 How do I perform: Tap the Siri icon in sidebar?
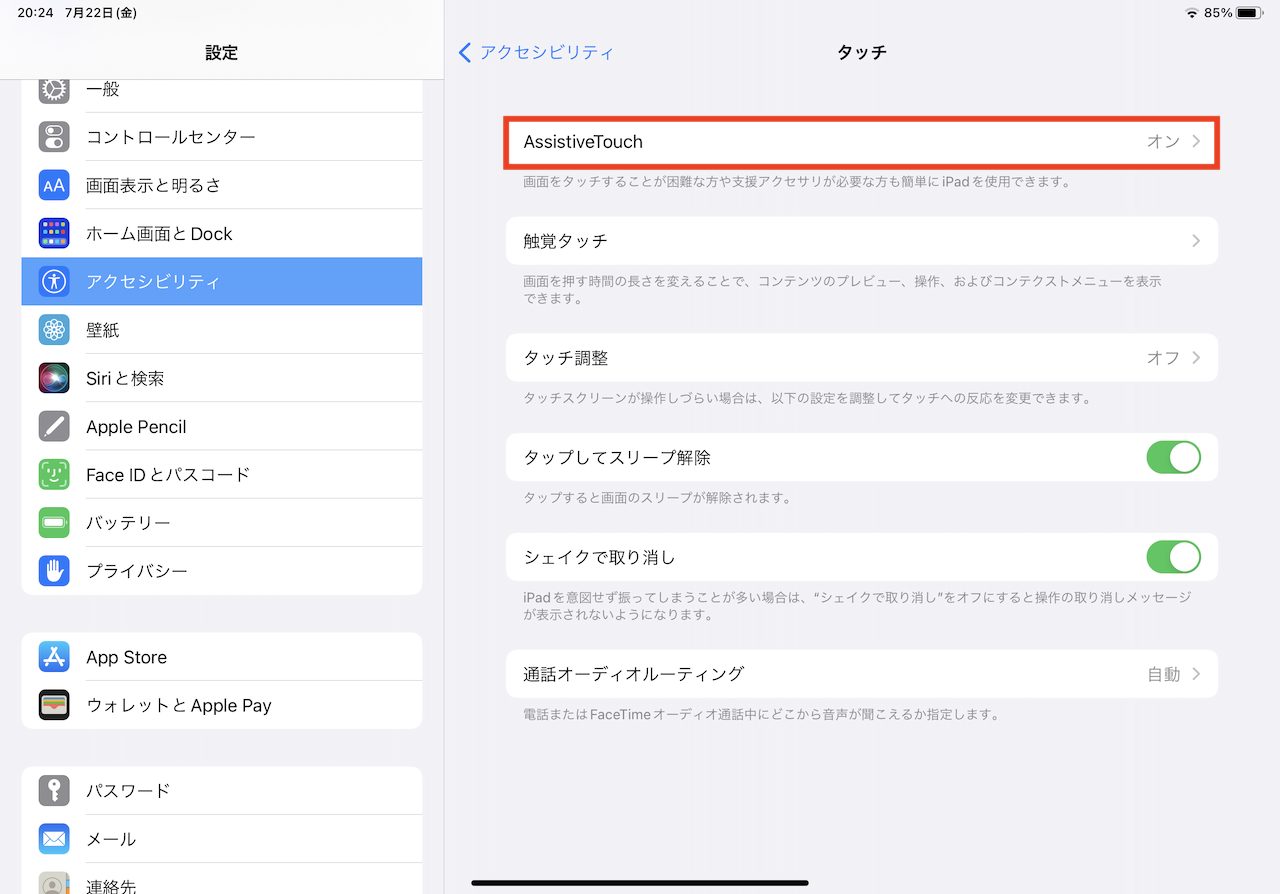click(54, 378)
